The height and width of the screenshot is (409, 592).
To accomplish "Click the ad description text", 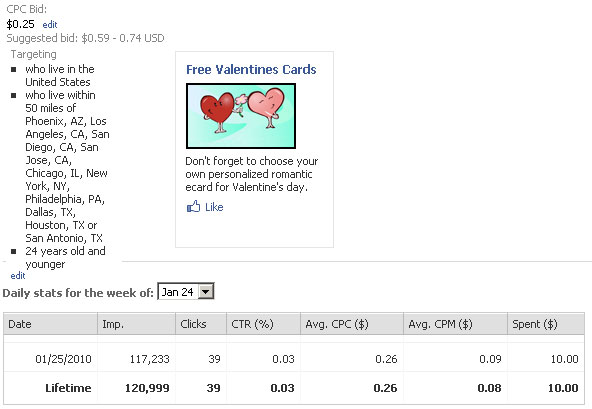I will pos(251,174).
